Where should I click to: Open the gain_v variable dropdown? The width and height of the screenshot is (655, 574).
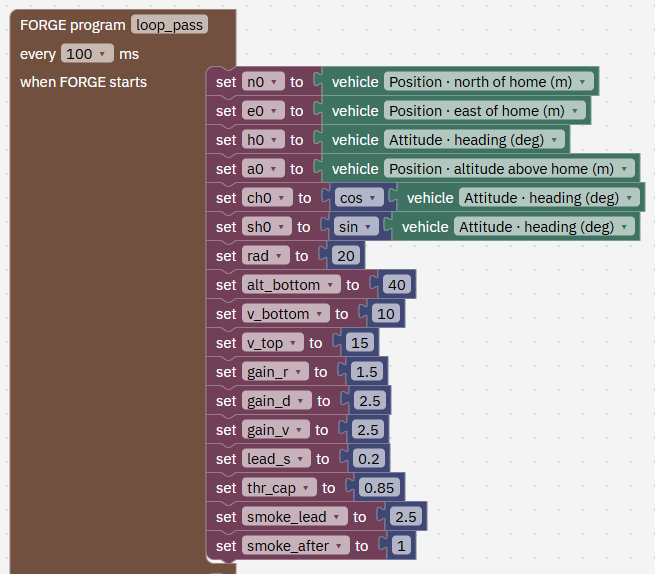[276, 430]
